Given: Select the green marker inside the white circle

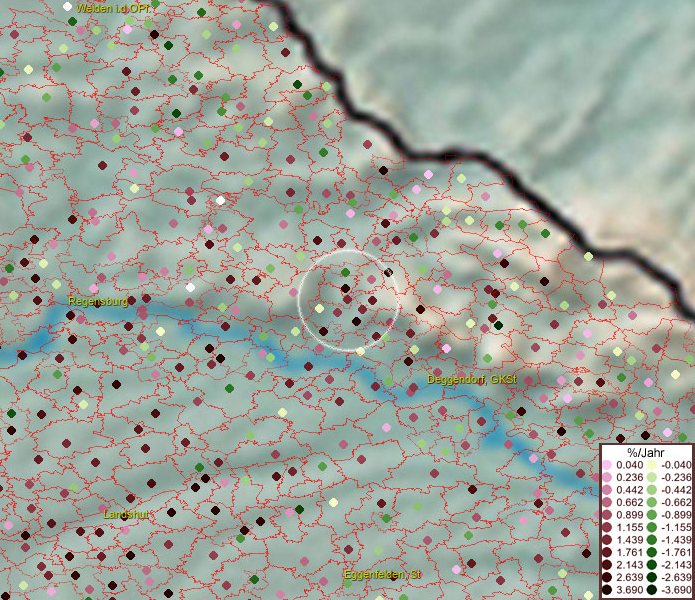Looking at the screenshot, I should click(x=346, y=272).
